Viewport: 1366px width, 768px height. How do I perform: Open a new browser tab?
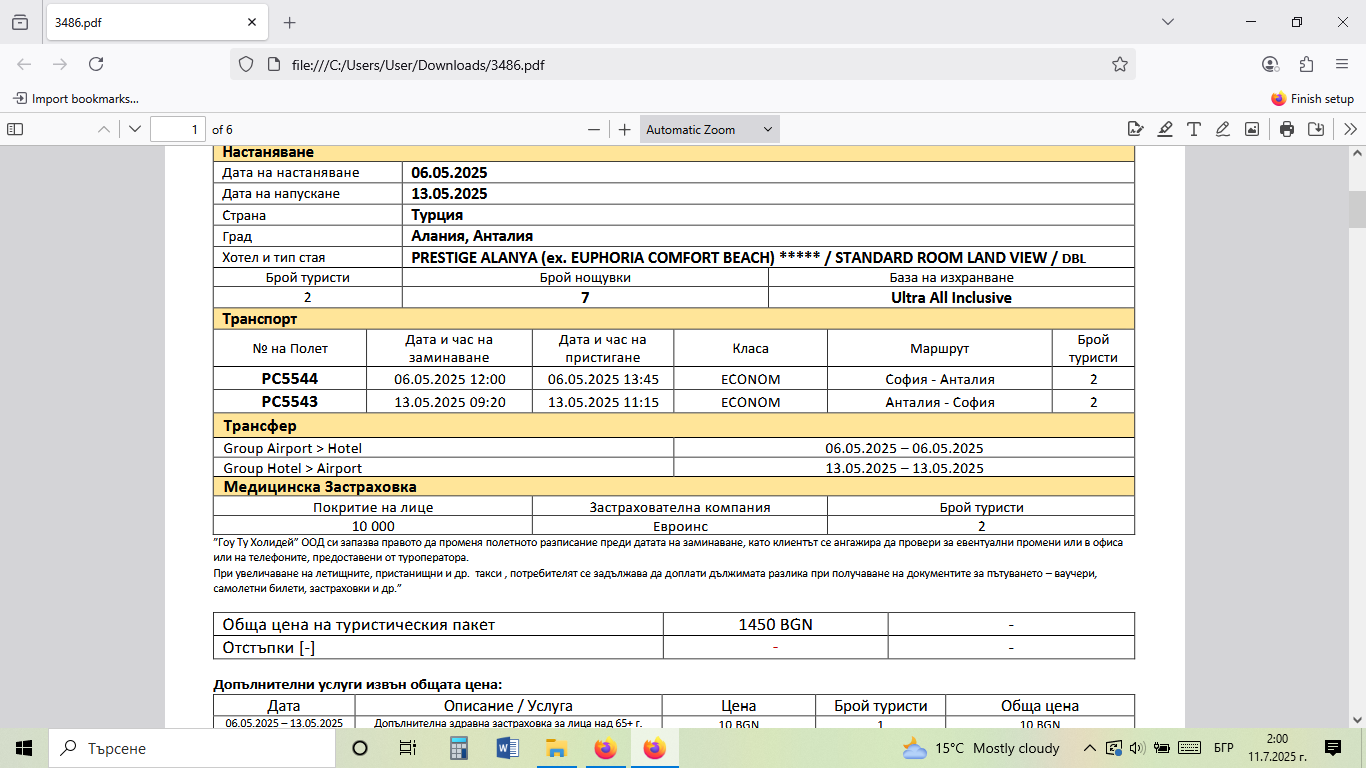[290, 22]
